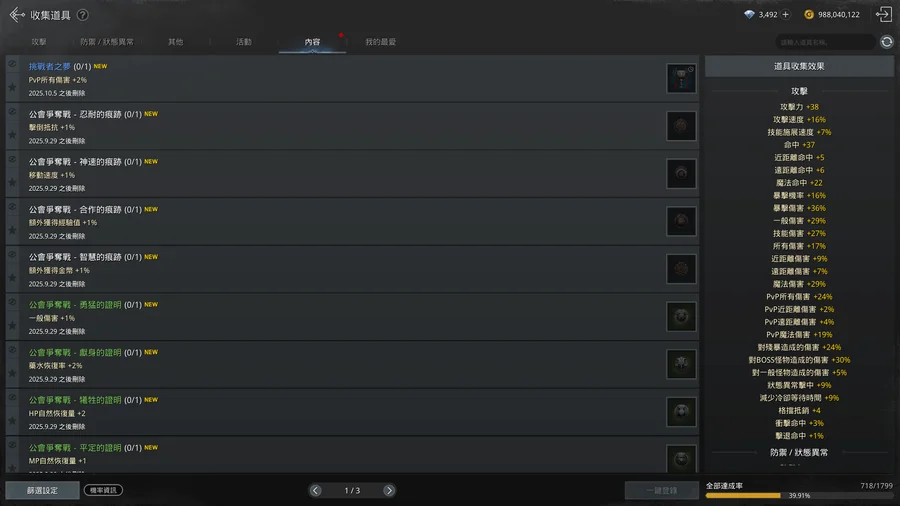Image resolution: width=900 pixels, height=506 pixels.
Task: Toggle the eye icon on 合作的痕跡 row
Action: point(12,207)
